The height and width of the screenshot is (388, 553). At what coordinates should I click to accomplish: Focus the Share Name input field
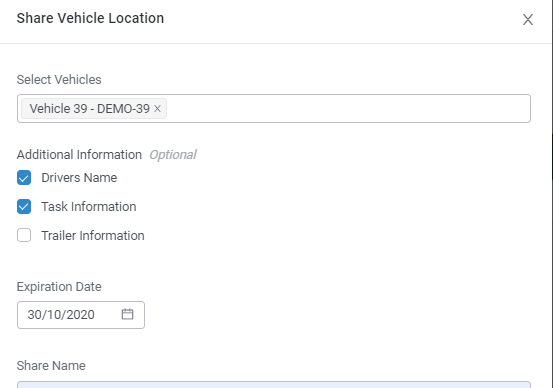[x=274, y=384]
